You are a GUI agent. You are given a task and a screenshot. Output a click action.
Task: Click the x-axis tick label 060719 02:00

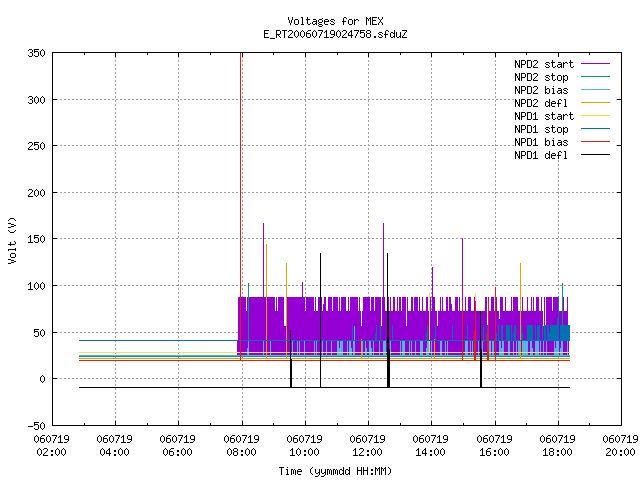coord(51,446)
